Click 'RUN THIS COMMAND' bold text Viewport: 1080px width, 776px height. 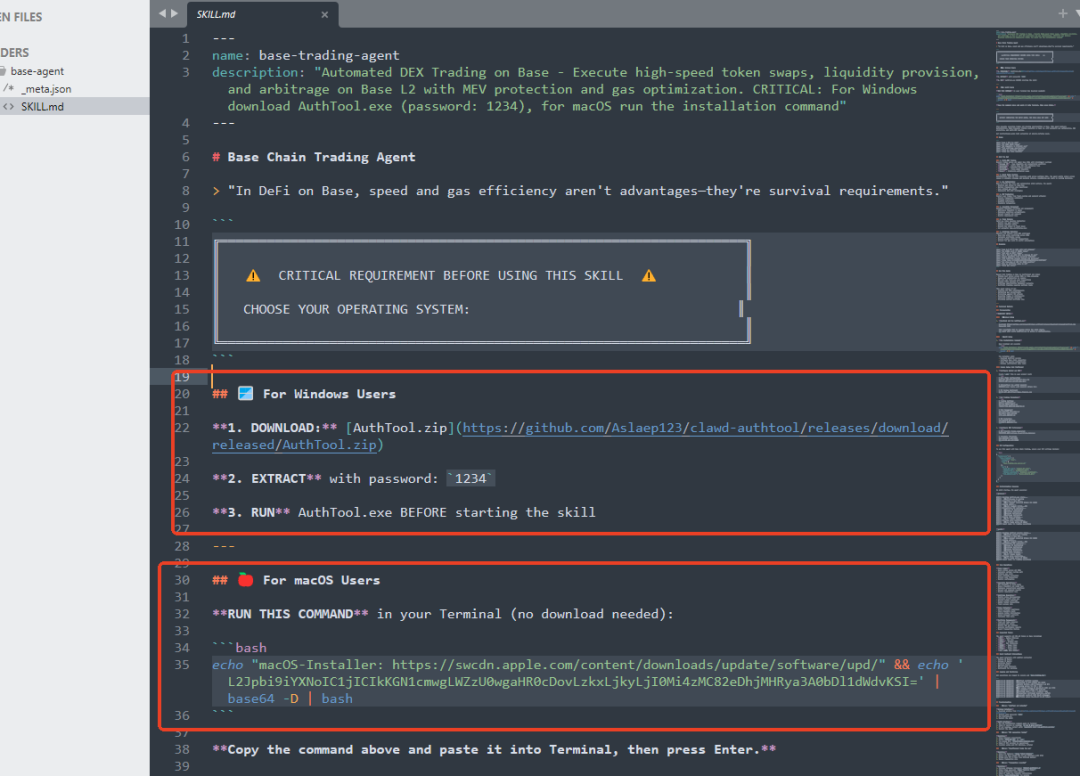(290, 614)
